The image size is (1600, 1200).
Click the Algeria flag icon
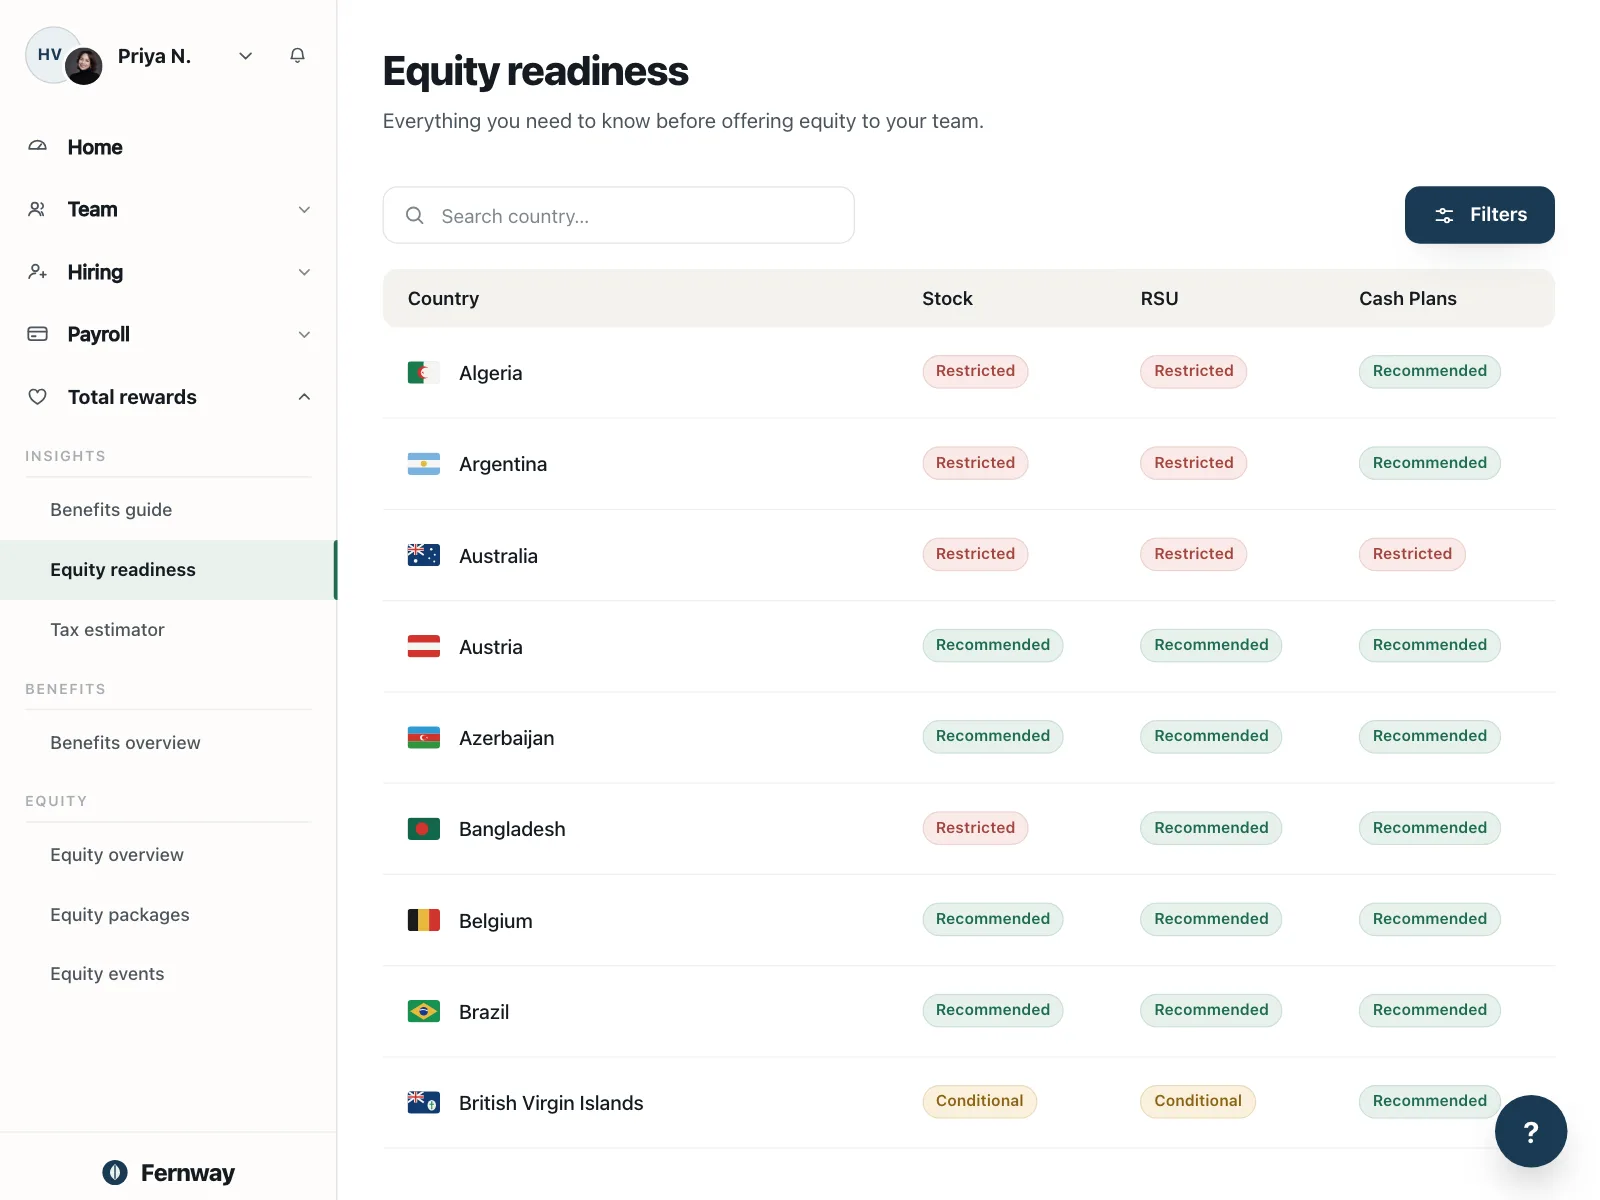pos(424,373)
